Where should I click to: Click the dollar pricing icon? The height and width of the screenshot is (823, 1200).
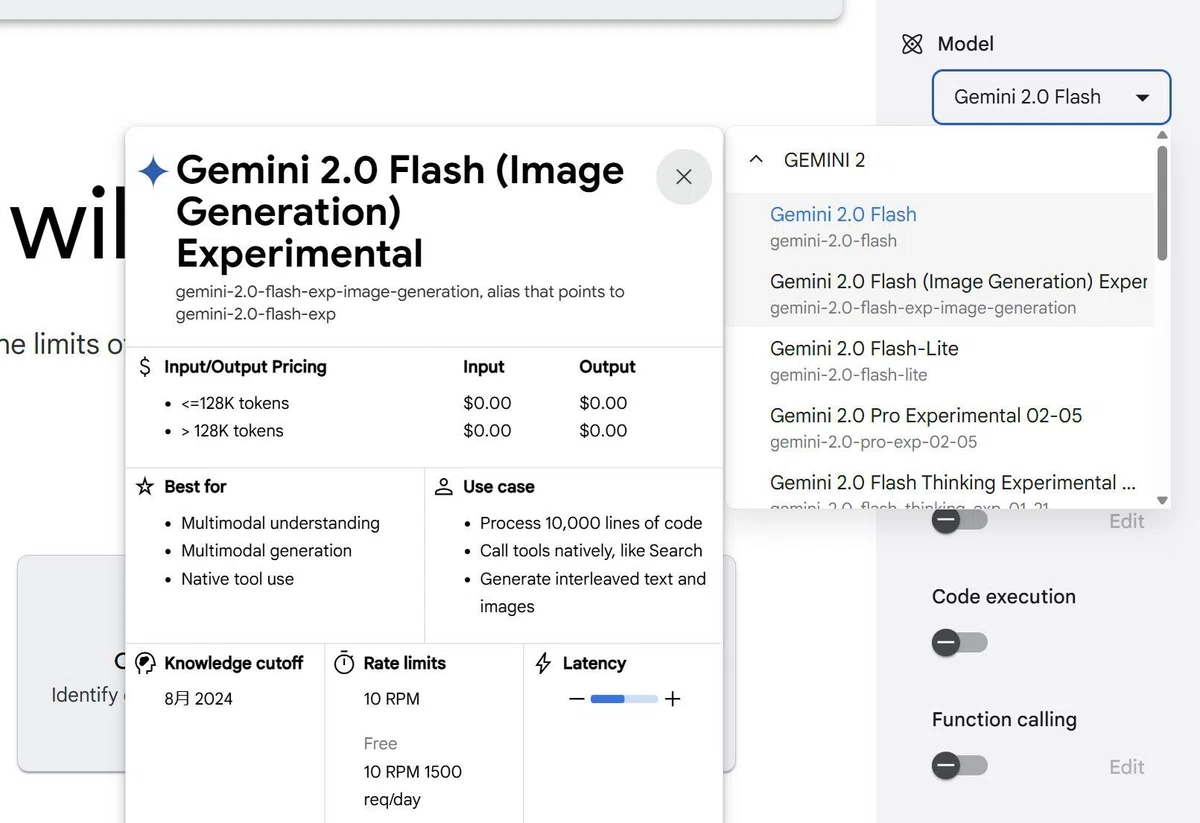click(x=146, y=367)
